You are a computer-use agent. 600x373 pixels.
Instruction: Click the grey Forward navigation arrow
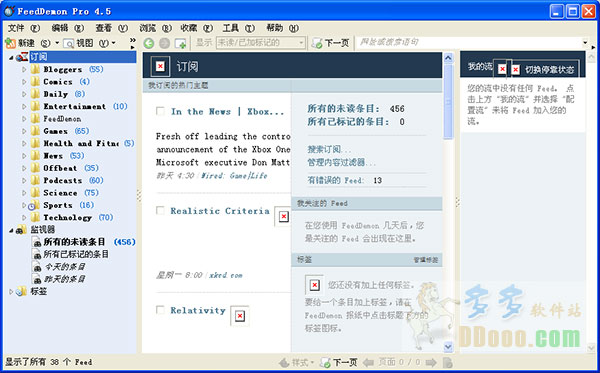click(165, 43)
